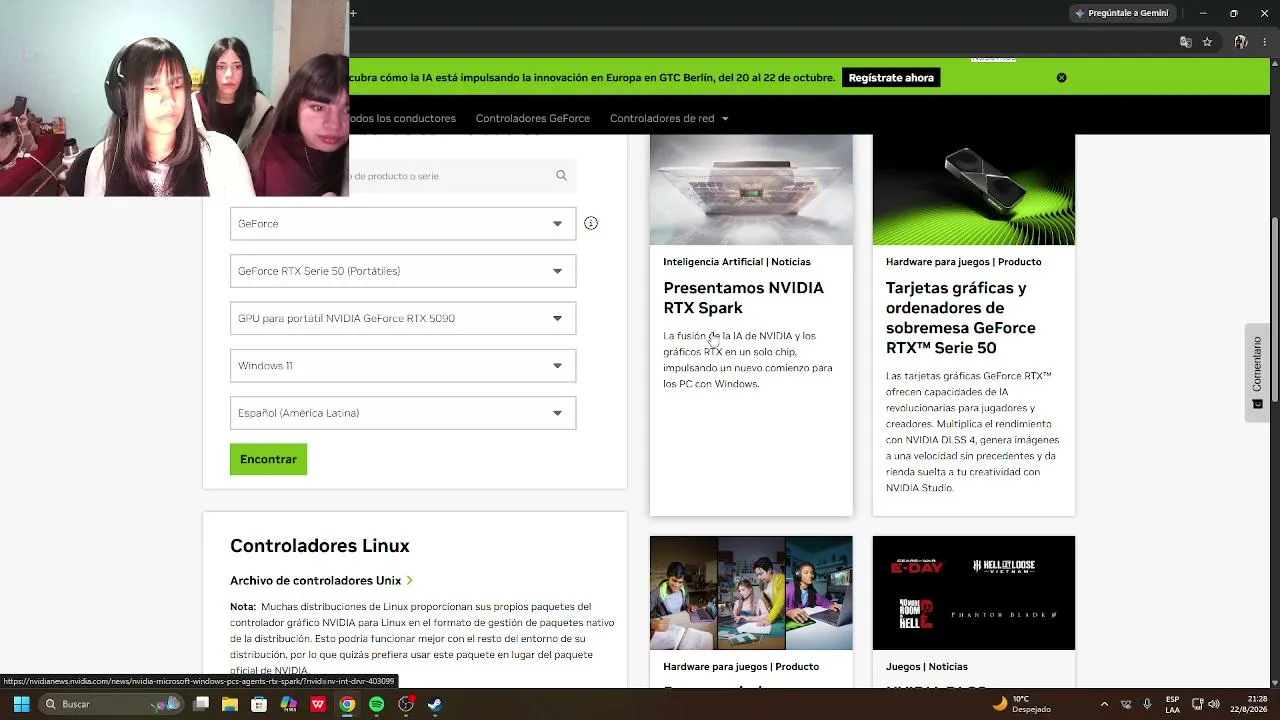Open a new browser tab
The width and height of the screenshot is (1280, 720).
click(353, 13)
